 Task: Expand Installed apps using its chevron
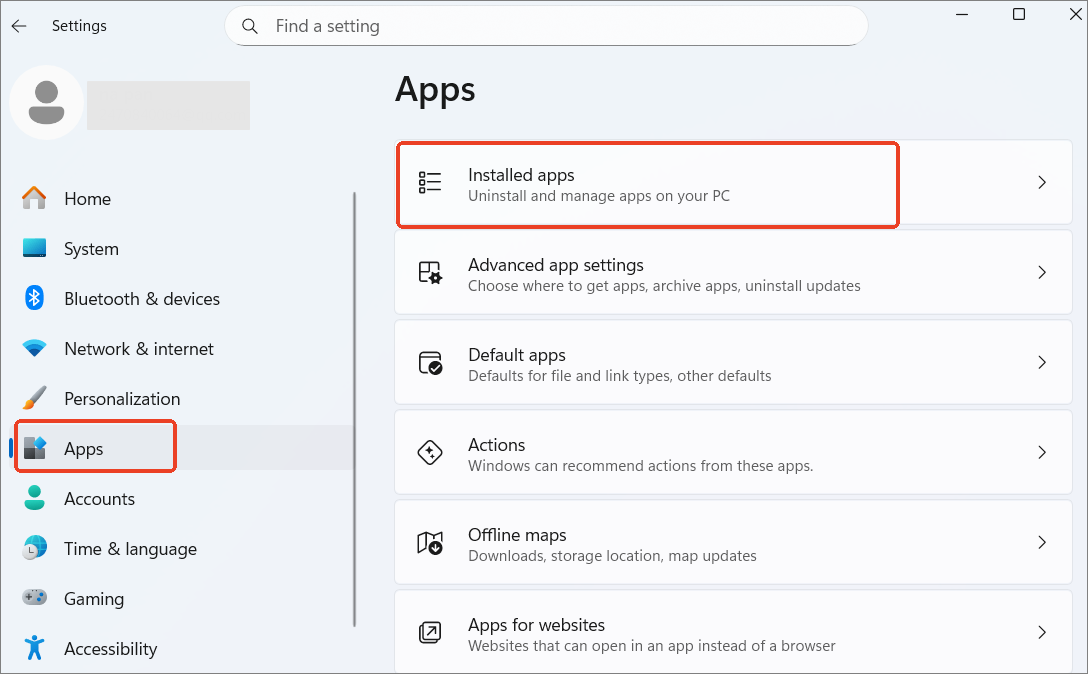click(x=1041, y=183)
